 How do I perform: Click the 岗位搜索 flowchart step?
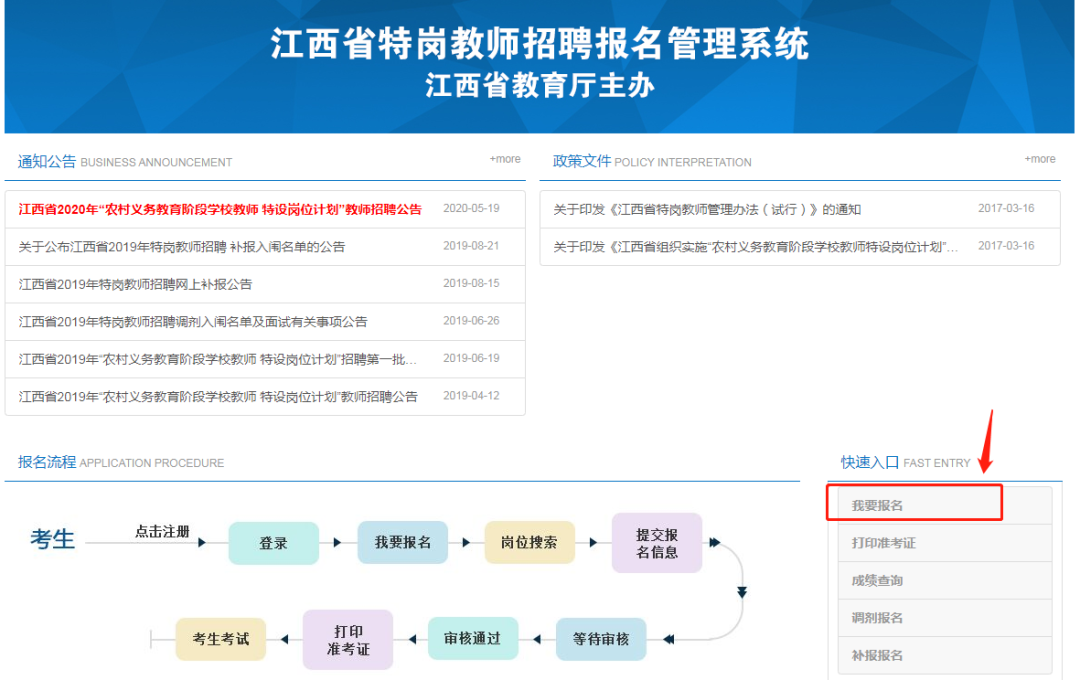coord(529,542)
